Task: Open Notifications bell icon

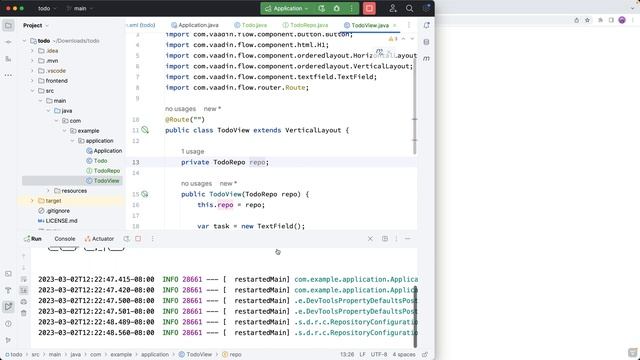Action: pos(427,25)
